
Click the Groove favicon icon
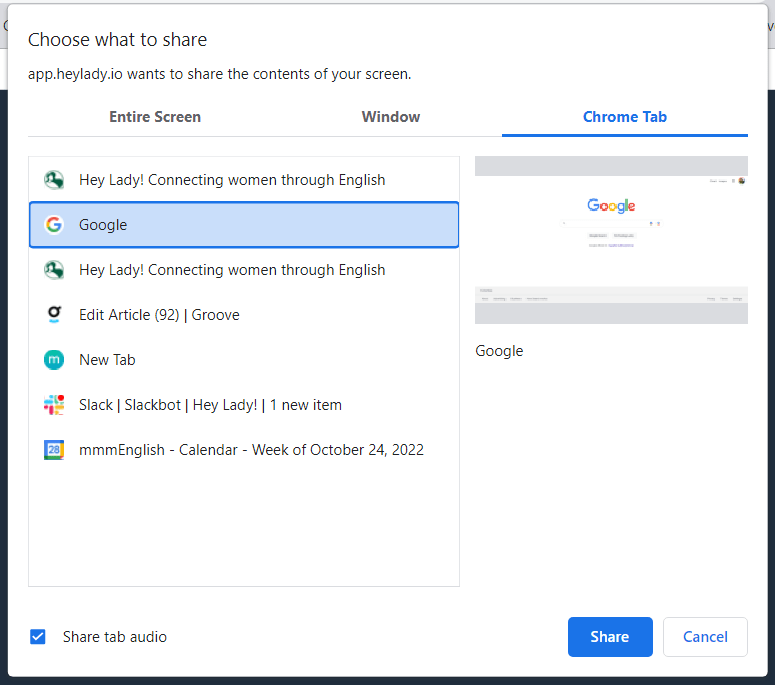point(54,315)
